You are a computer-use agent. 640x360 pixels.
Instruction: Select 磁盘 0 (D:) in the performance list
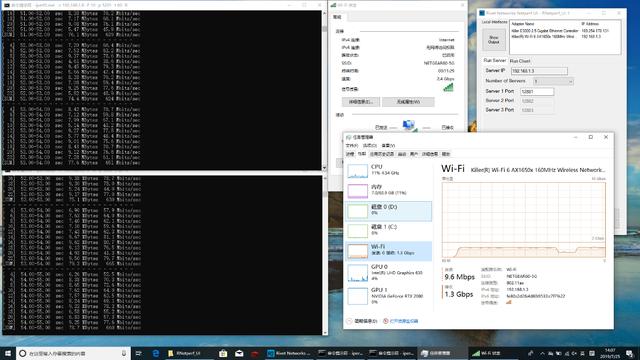(x=388, y=211)
